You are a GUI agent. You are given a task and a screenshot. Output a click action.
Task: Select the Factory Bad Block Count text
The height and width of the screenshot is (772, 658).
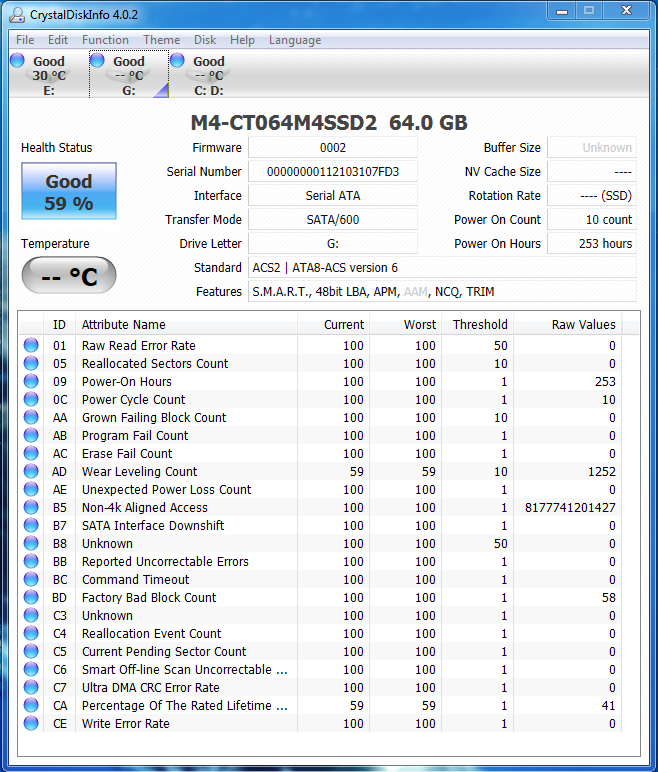(x=149, y=598)
